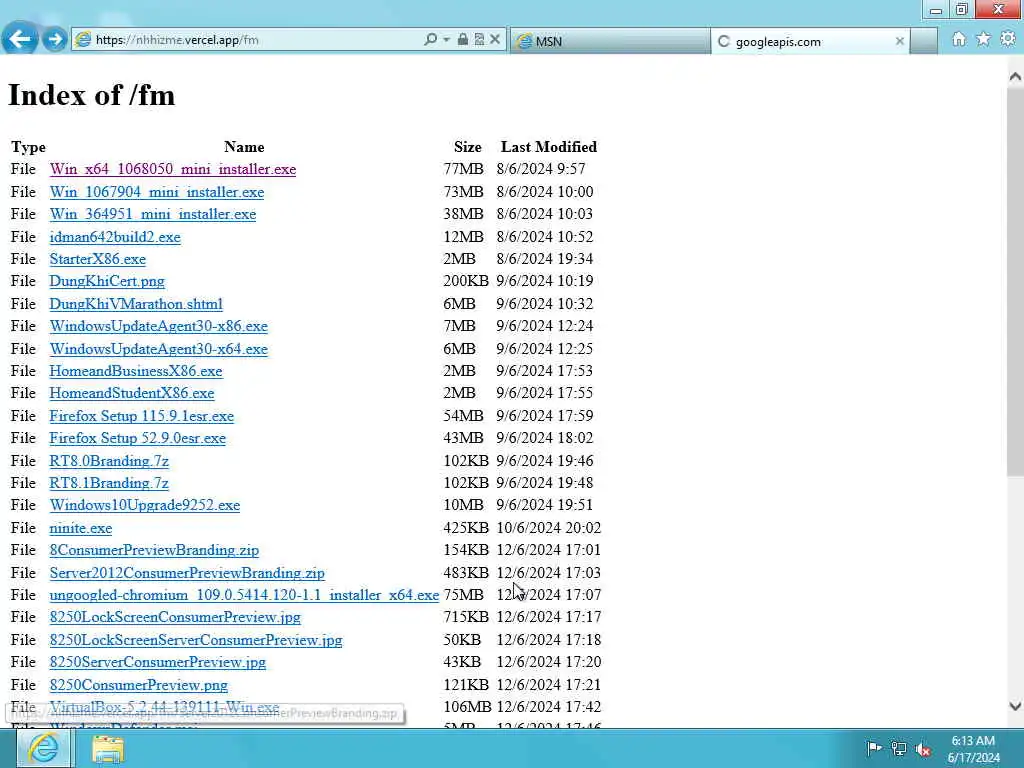Open the StarterX86.exe link

[x=97, y=259]
